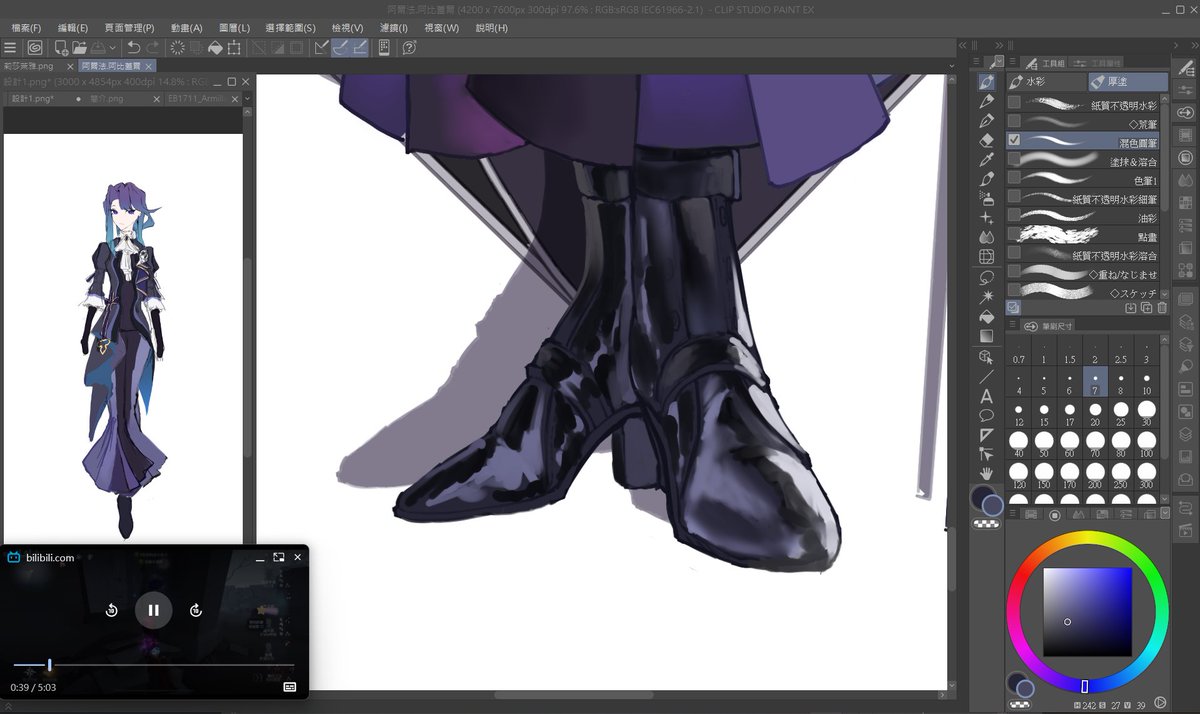1200x714 pixels.
Task: Open the CLIP STUDIO launcher icon
Action: pyautogui.click(x=35, y=47)
